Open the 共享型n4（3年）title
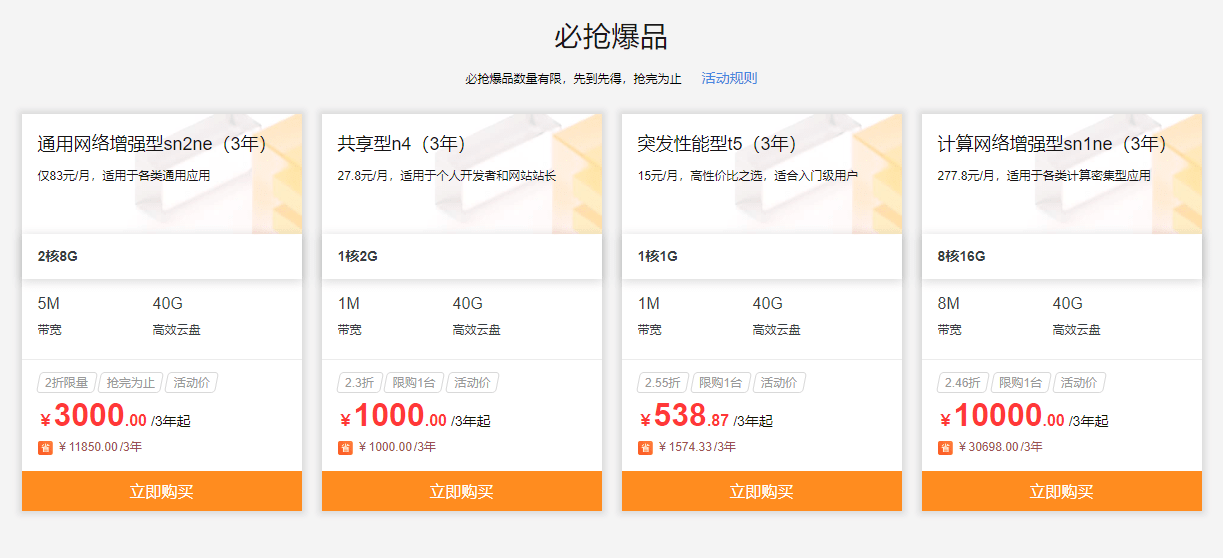 coord(402,144)
